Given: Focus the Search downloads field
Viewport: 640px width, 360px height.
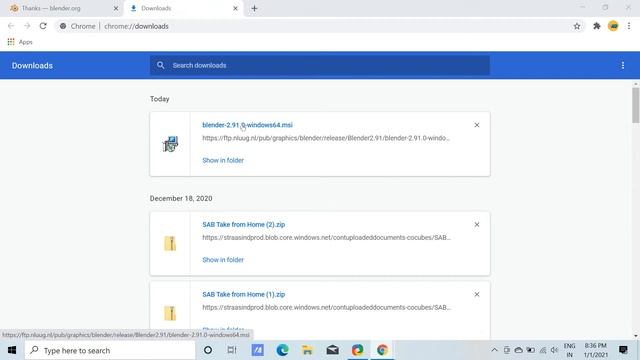Looking at the screenshot, I should tap(320, 65).
